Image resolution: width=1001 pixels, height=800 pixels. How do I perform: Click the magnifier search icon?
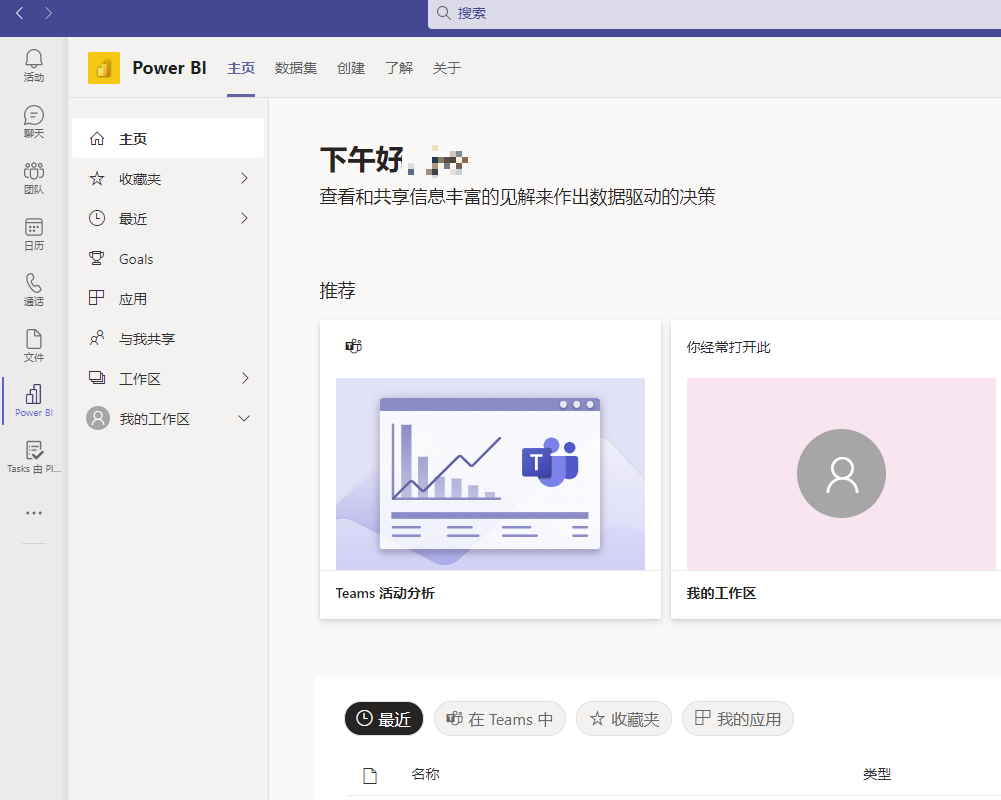pyautogui.click(x=444, y=13)
